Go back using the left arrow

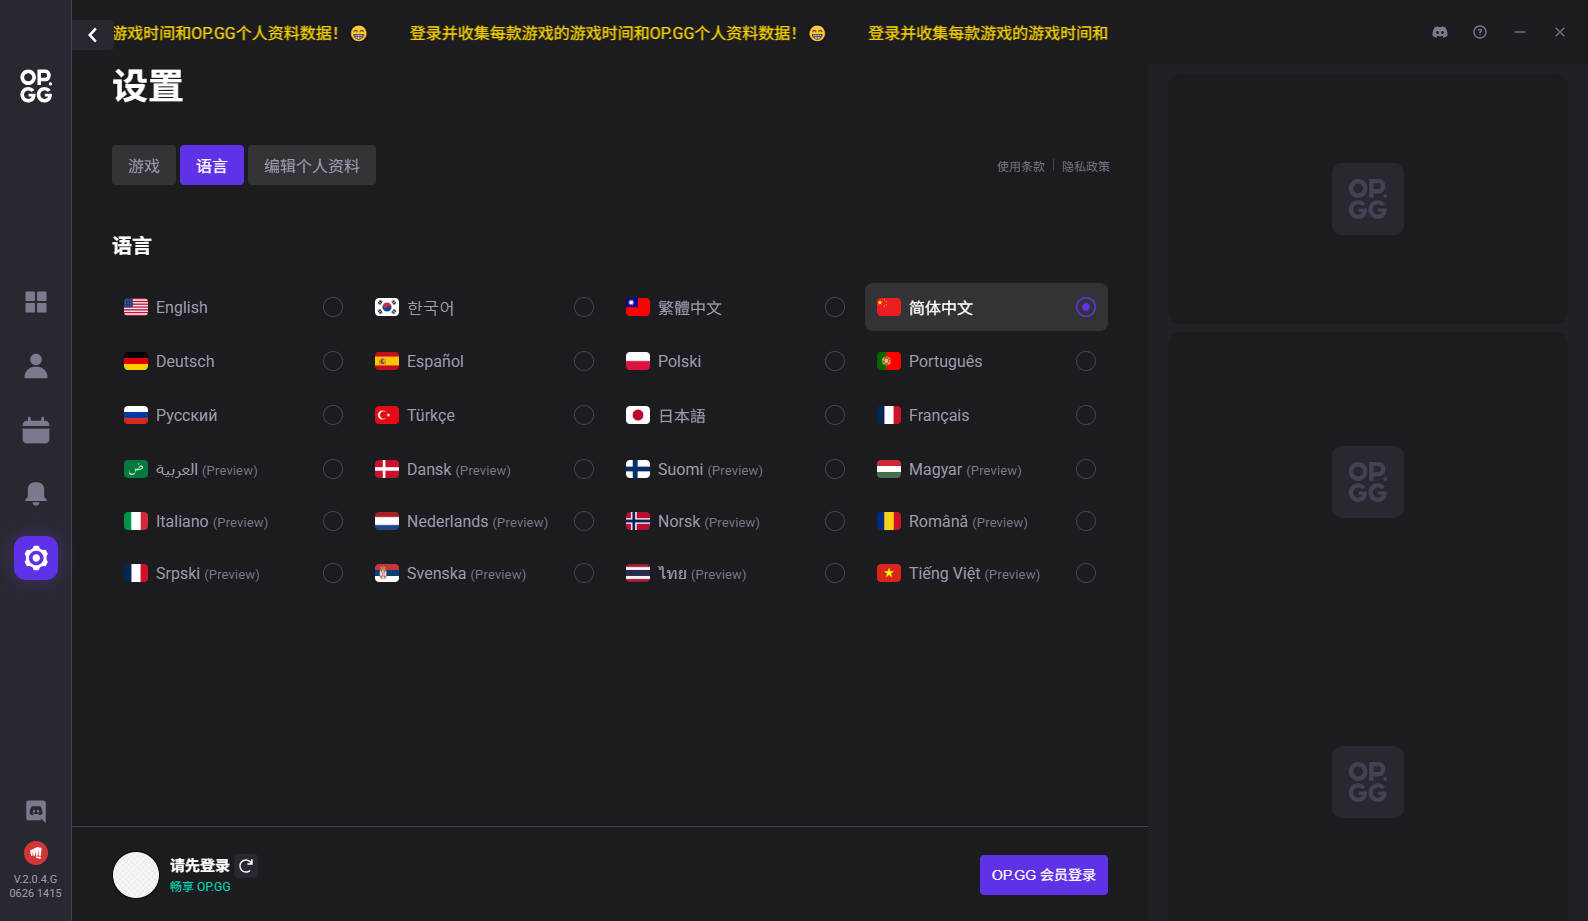click(92, 35)
